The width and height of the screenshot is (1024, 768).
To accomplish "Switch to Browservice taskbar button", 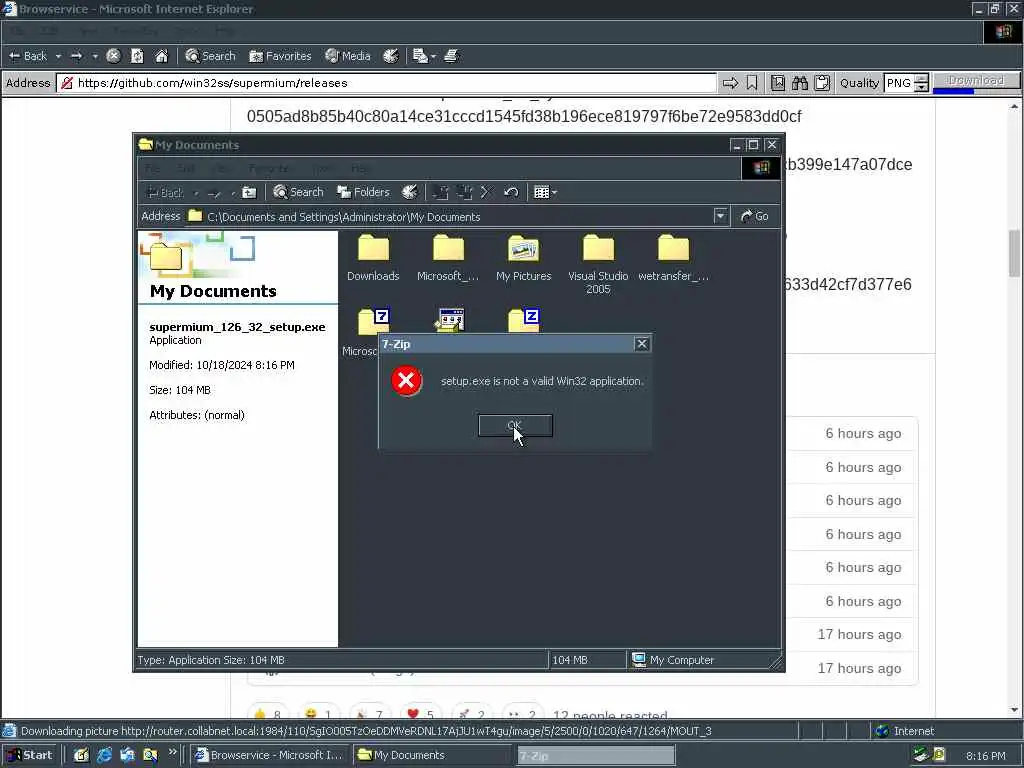I will tap(269, 755).
